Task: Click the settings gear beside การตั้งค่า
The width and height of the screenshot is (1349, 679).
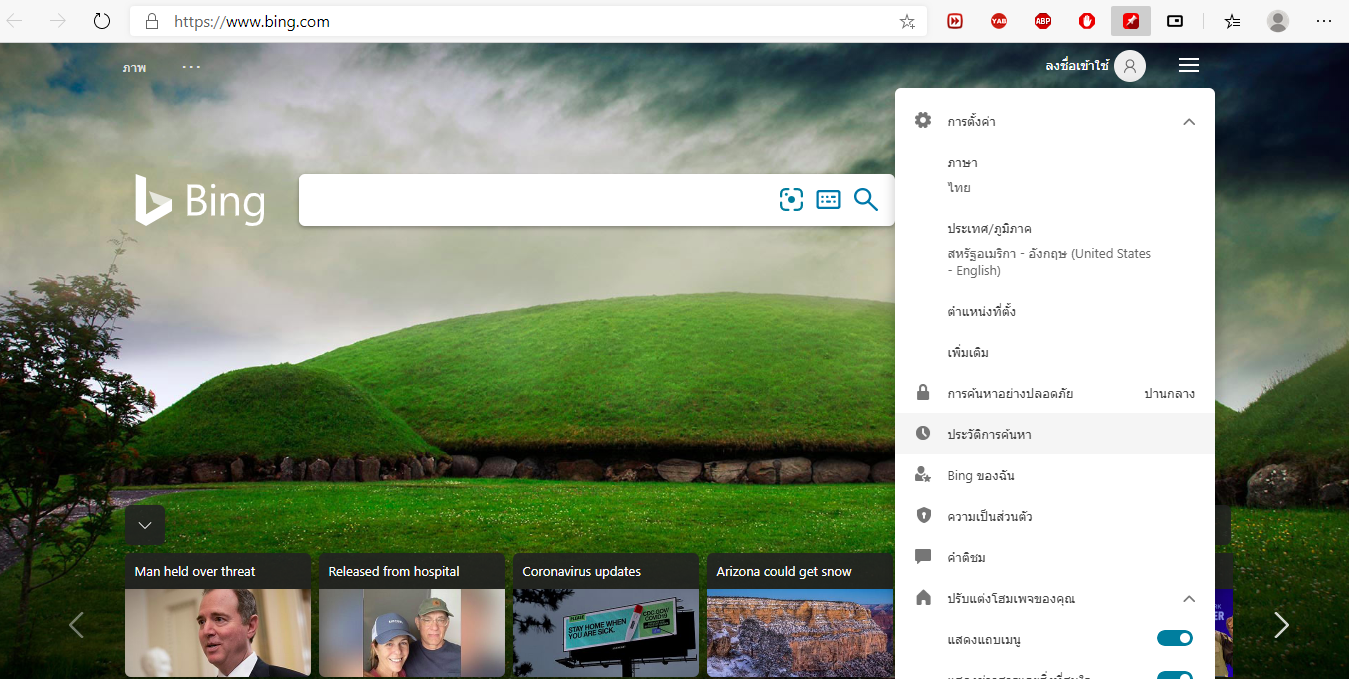Action: click(922, 119)
